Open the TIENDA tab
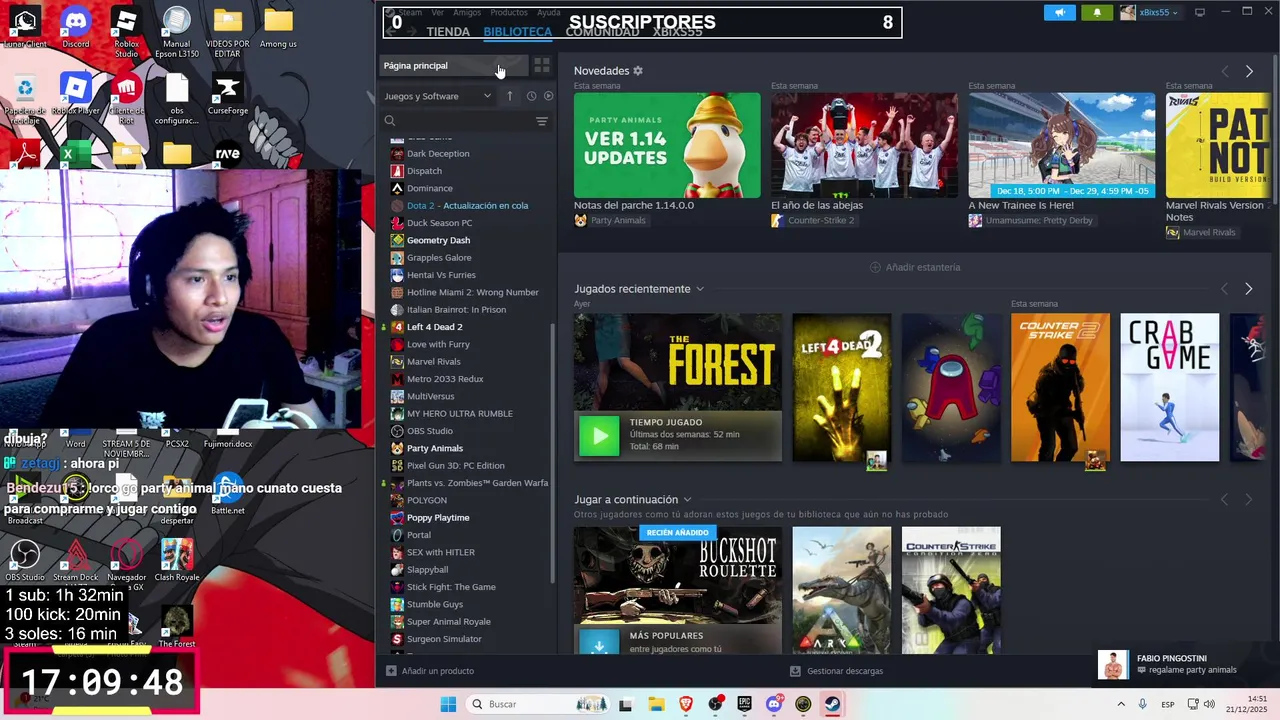Screen dimensions: 1280x720 [448, 32]
